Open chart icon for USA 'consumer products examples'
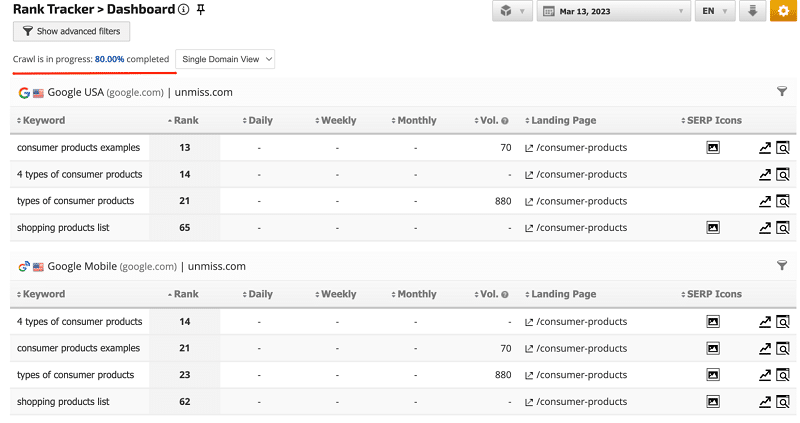The image size is (800, 423). coord(765,148)
